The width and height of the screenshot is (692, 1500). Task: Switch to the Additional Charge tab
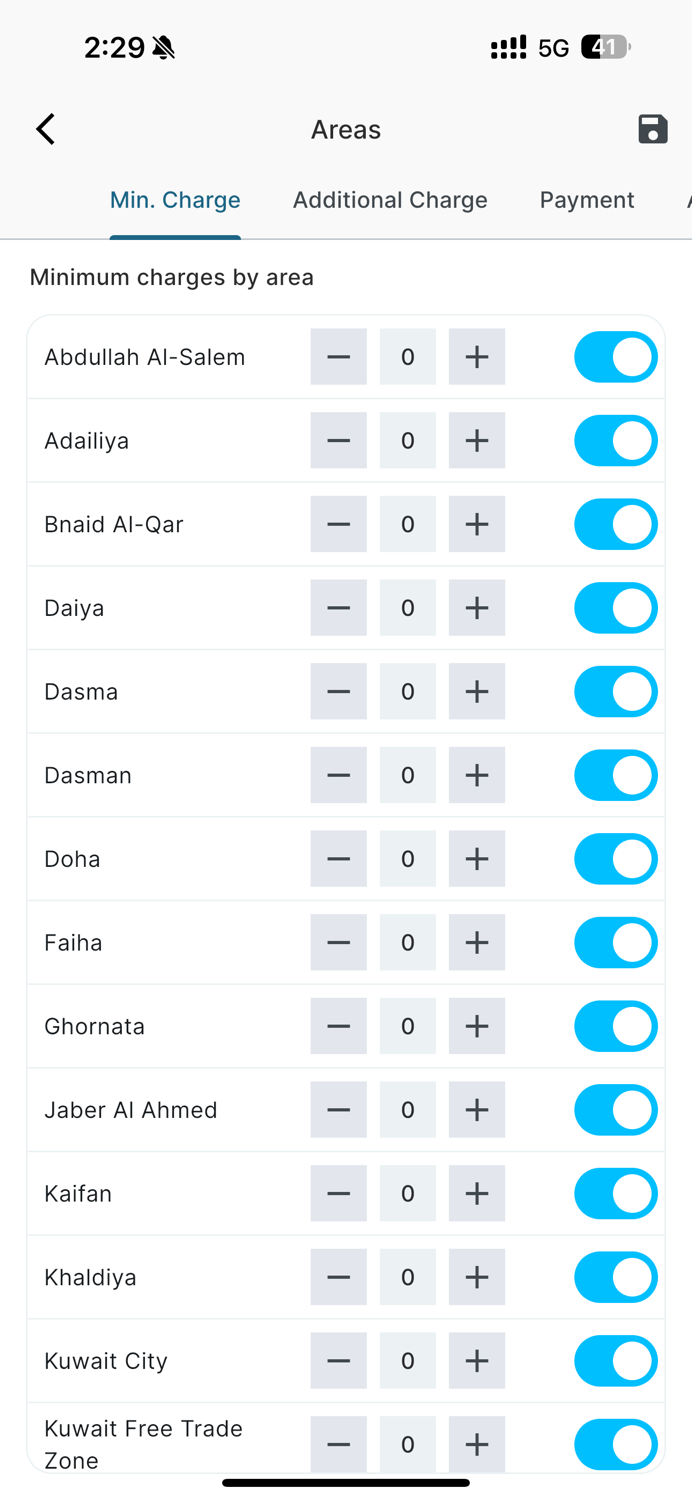390,200
